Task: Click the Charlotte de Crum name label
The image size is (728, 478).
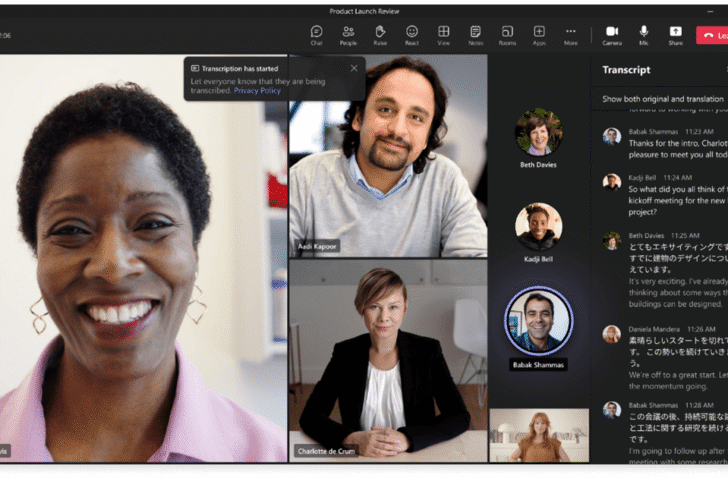Action: point(326,451)
